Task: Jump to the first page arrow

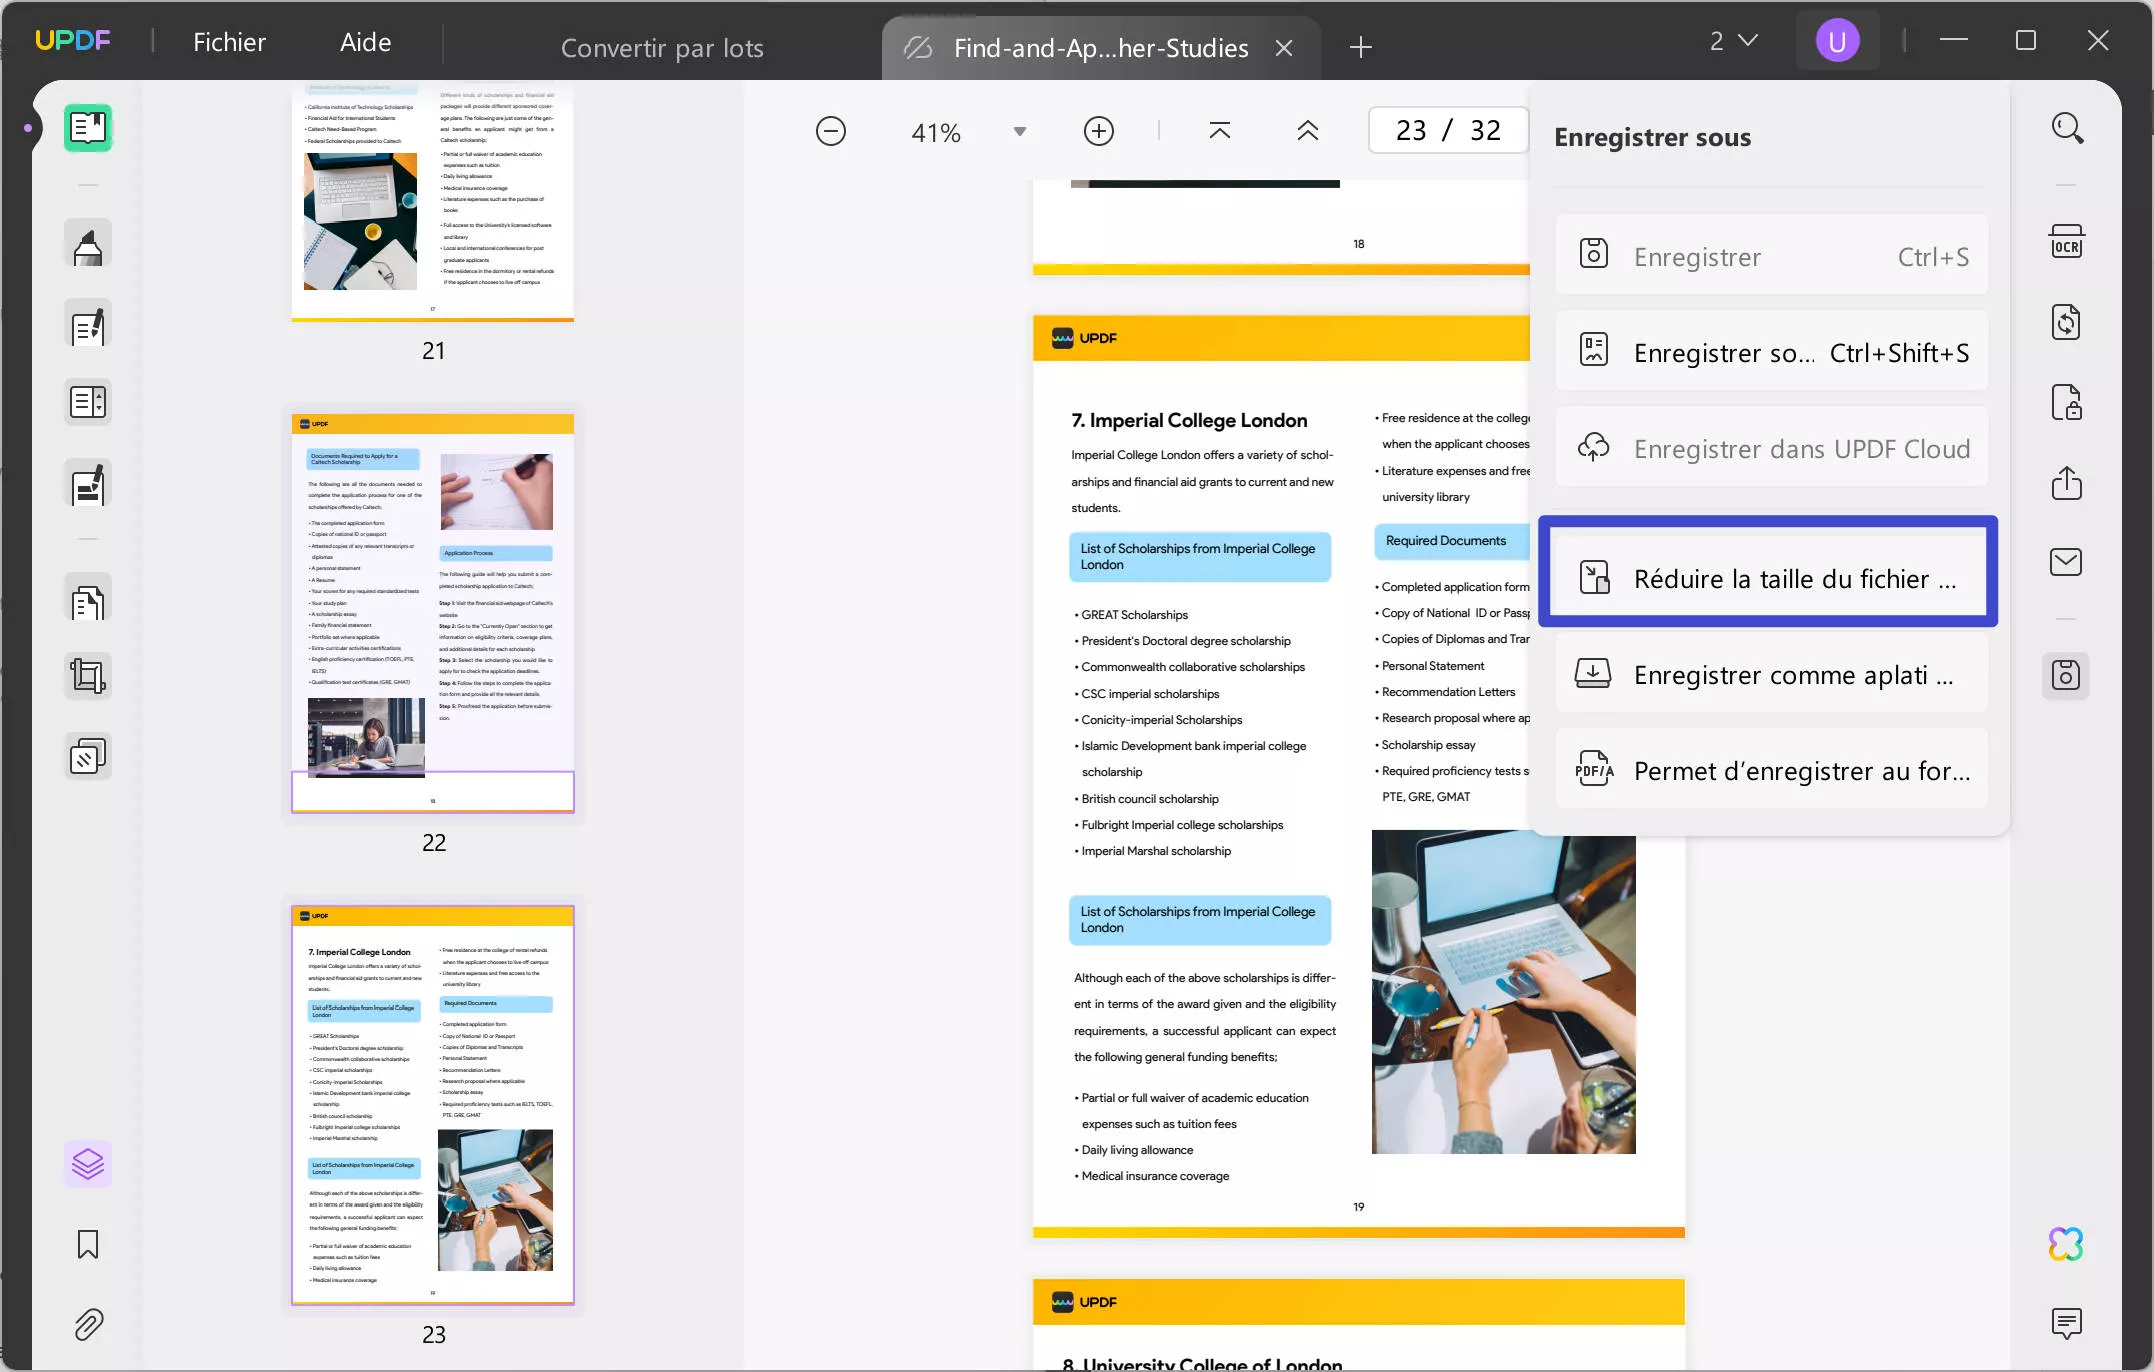Action: click(x=1220, y=131)
